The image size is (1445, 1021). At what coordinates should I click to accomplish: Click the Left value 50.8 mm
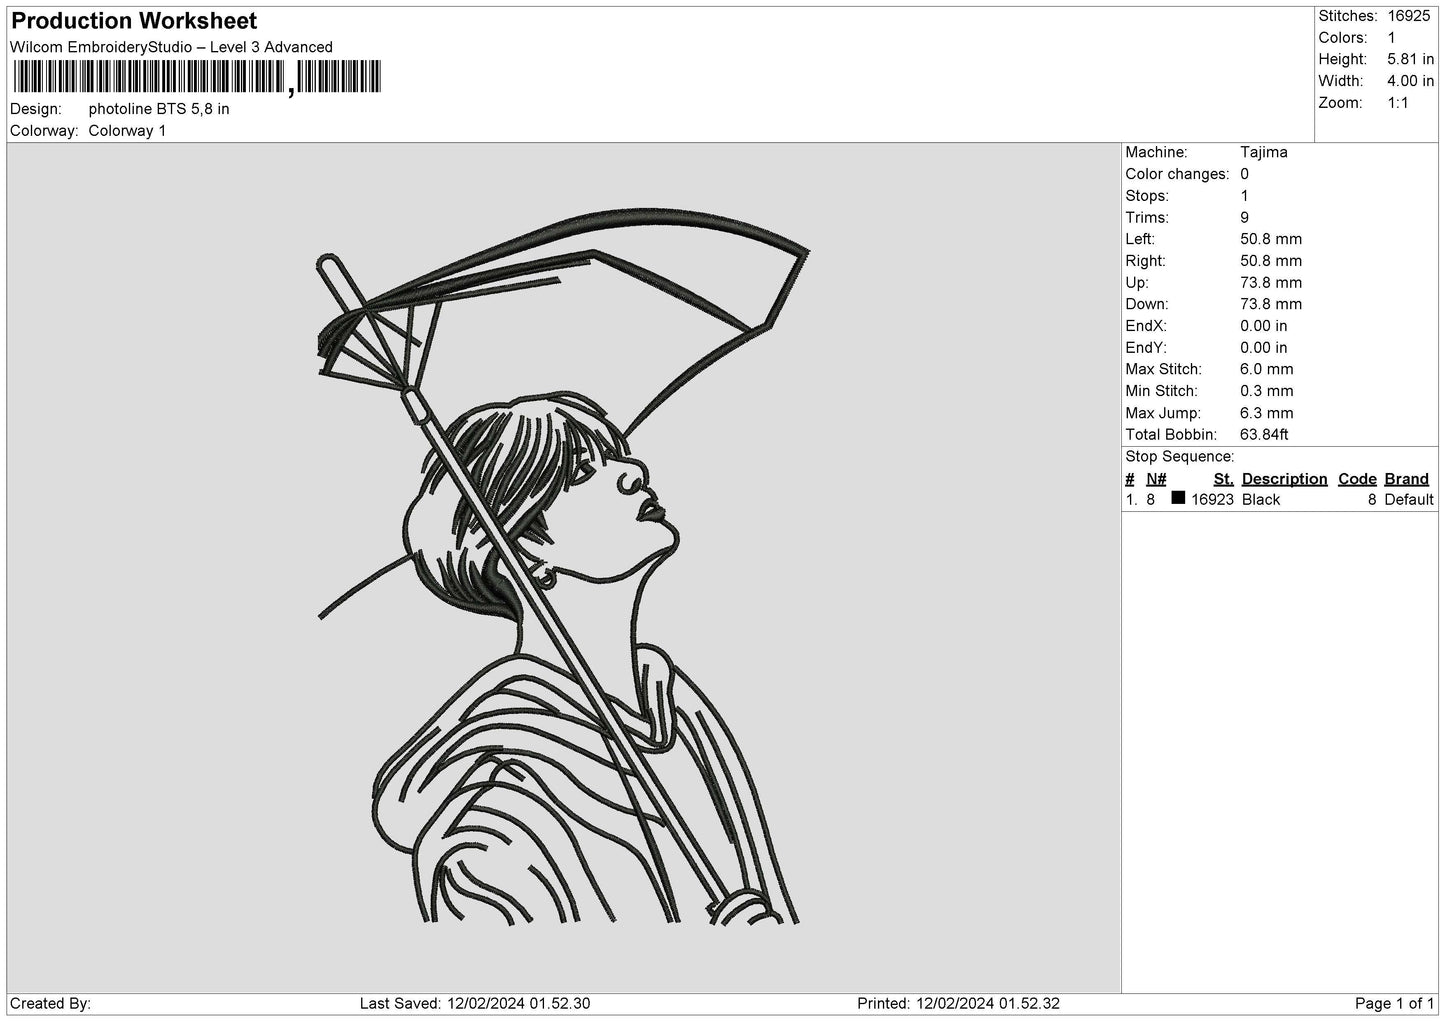pos(1271,239)
